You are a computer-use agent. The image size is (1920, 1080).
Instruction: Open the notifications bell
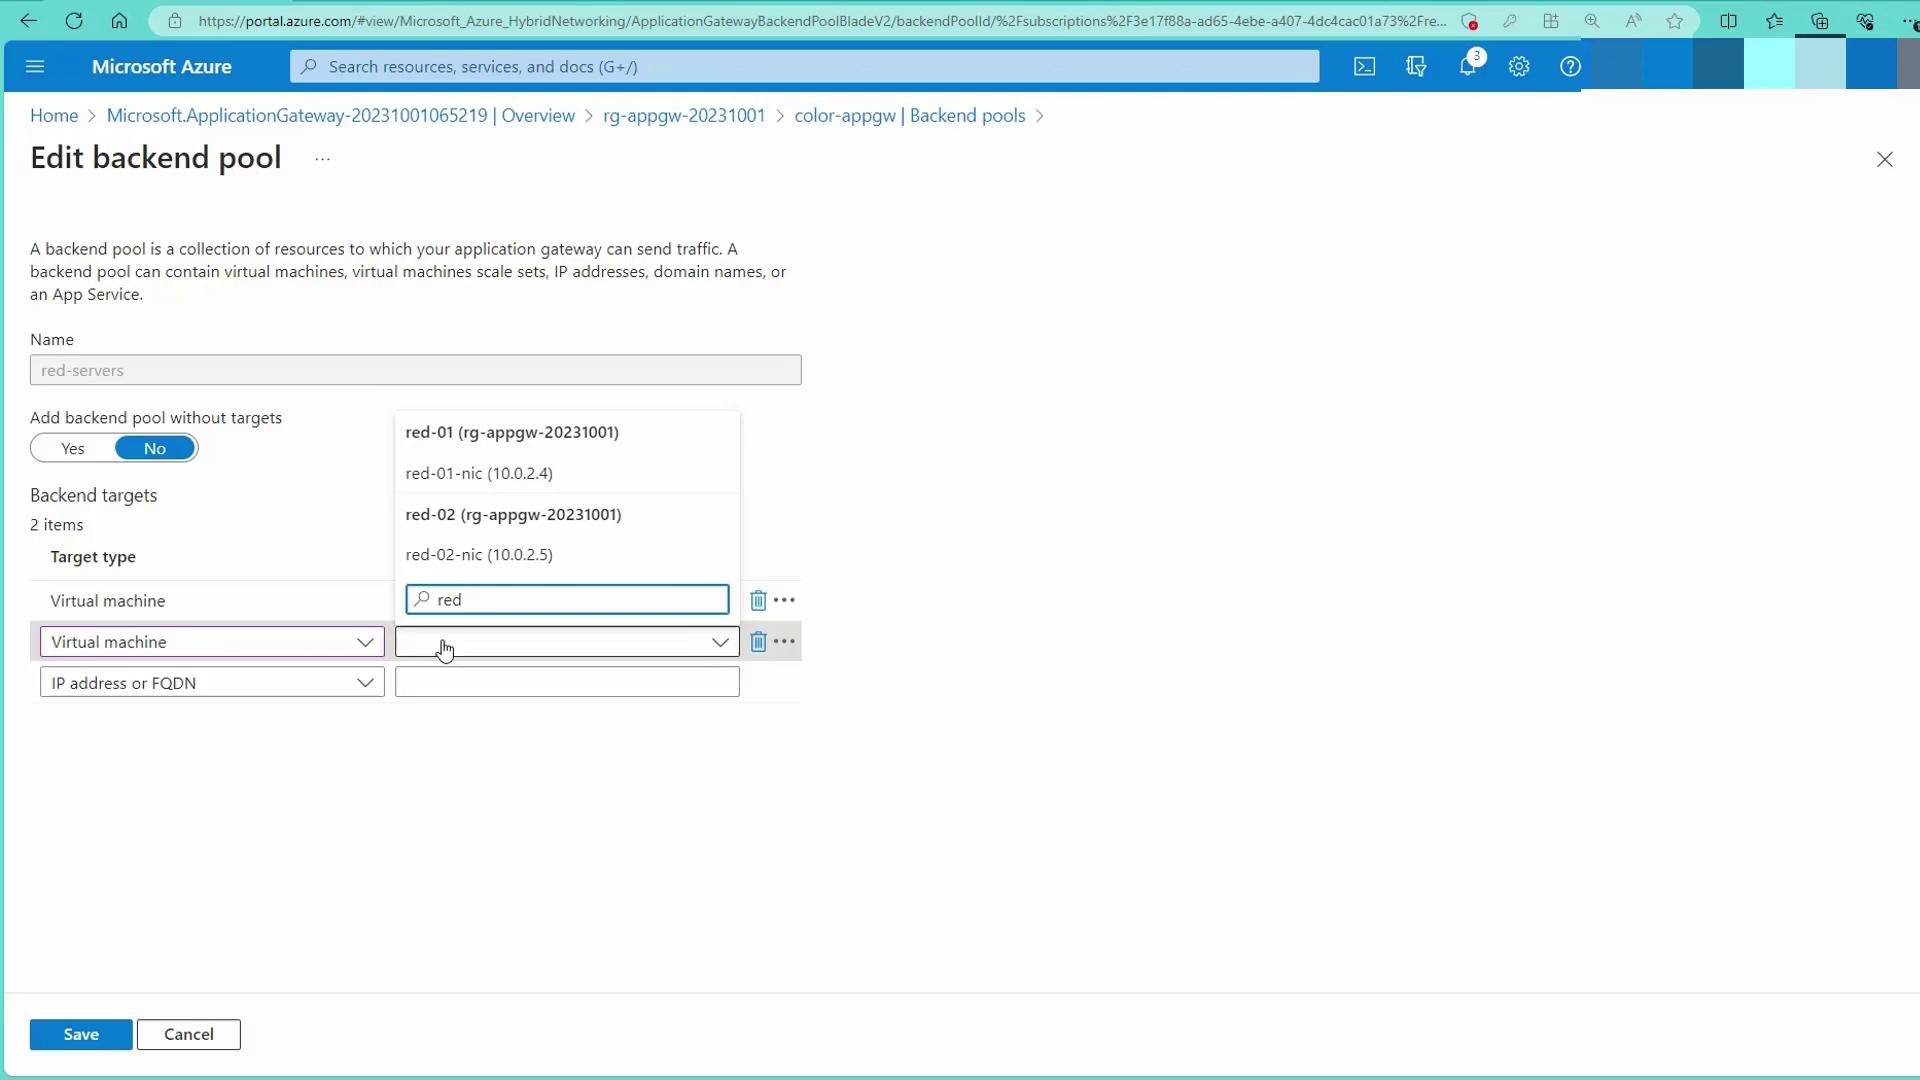[1467, 67]
